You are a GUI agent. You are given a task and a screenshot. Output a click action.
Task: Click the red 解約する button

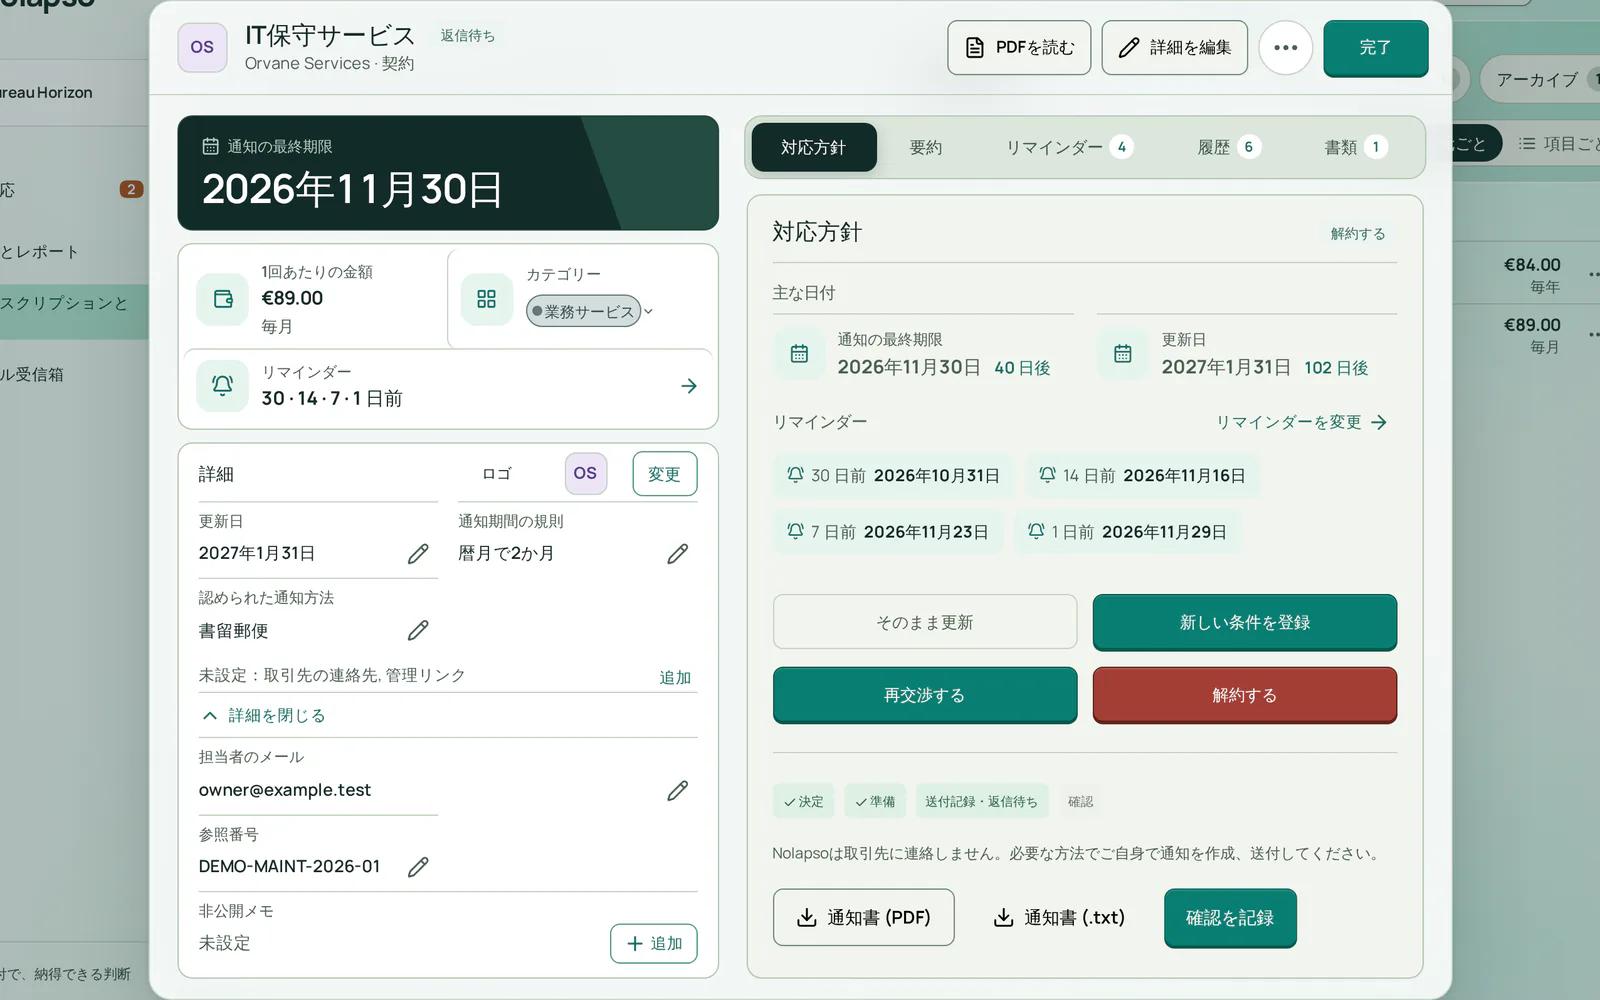pyautogui.click(x=1245, y=695)
